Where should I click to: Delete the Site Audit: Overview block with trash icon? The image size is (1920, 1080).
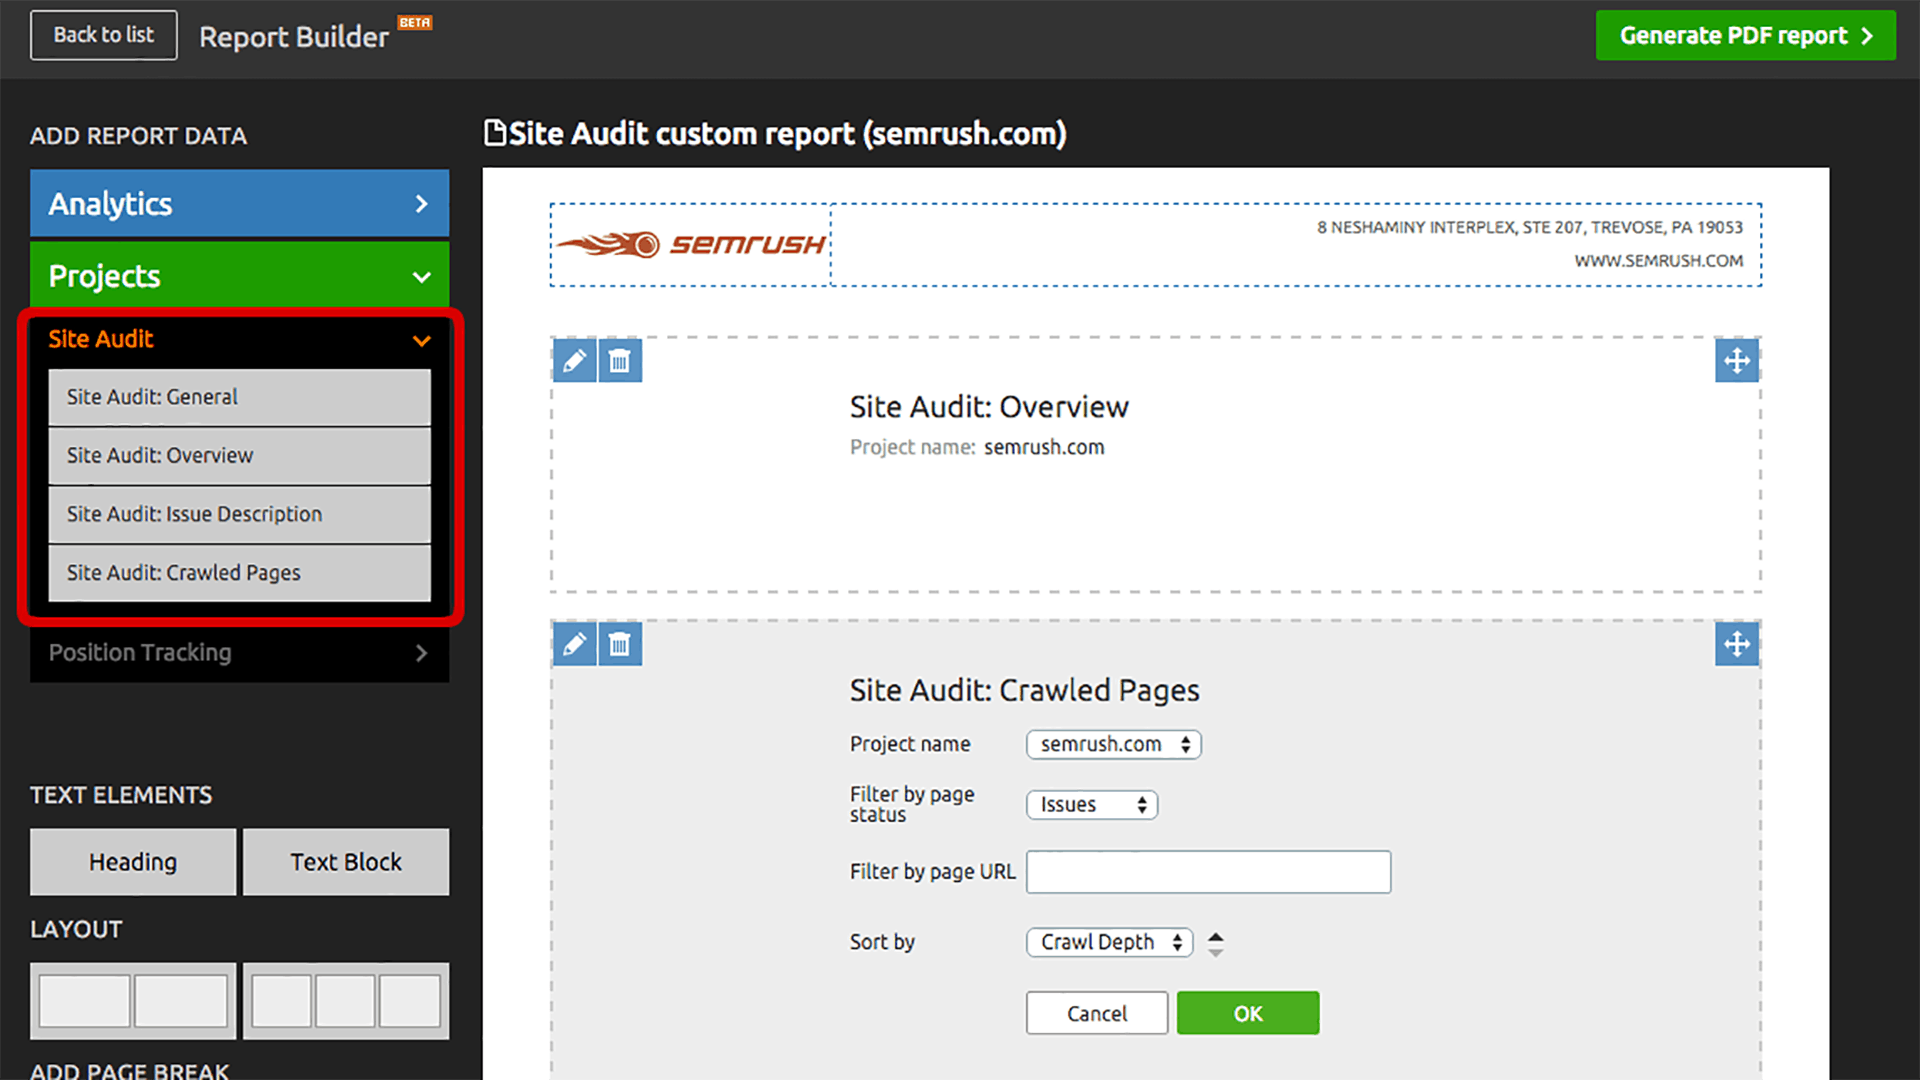coord(620,361)
